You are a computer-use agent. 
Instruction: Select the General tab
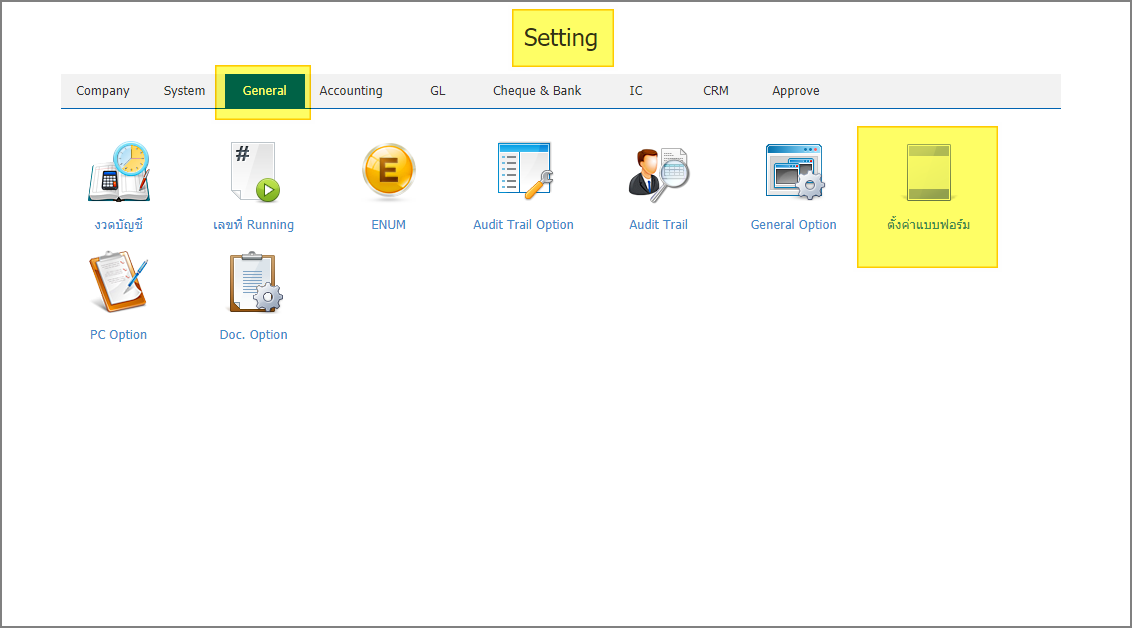pos(264,91)
